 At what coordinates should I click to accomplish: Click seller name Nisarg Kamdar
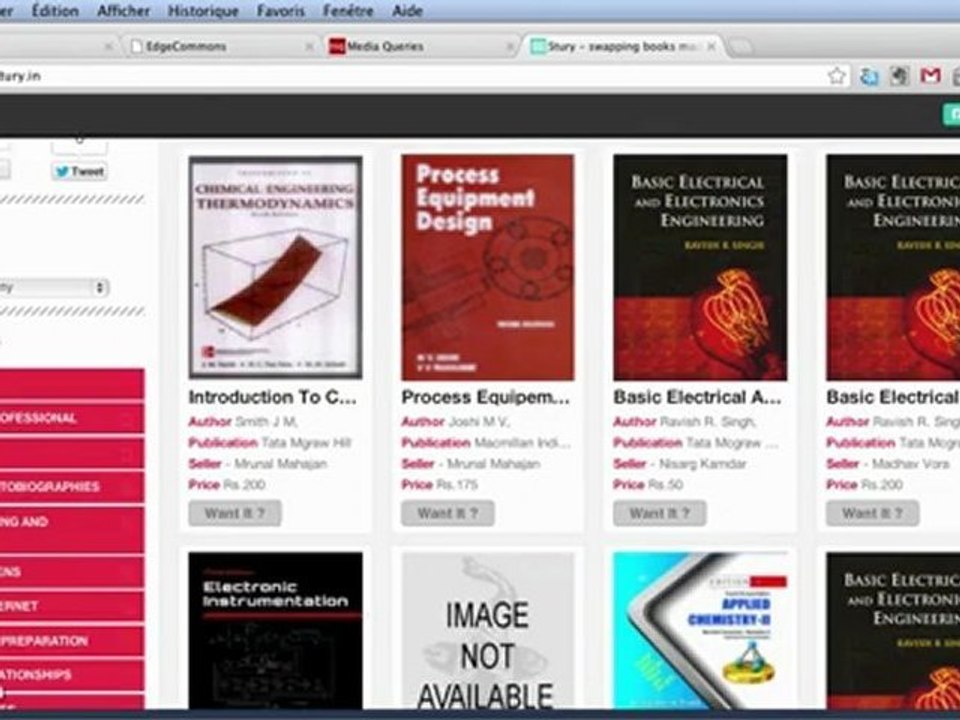(x=702, y=464)
